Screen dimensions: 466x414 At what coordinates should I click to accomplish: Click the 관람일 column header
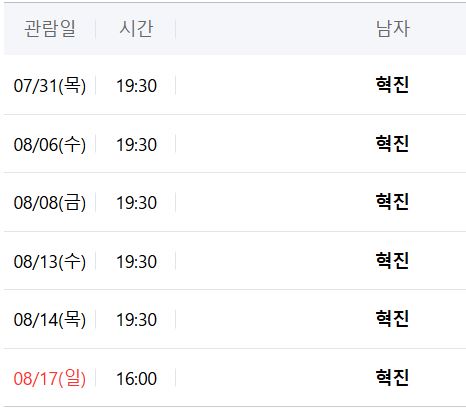pos(50,29)
